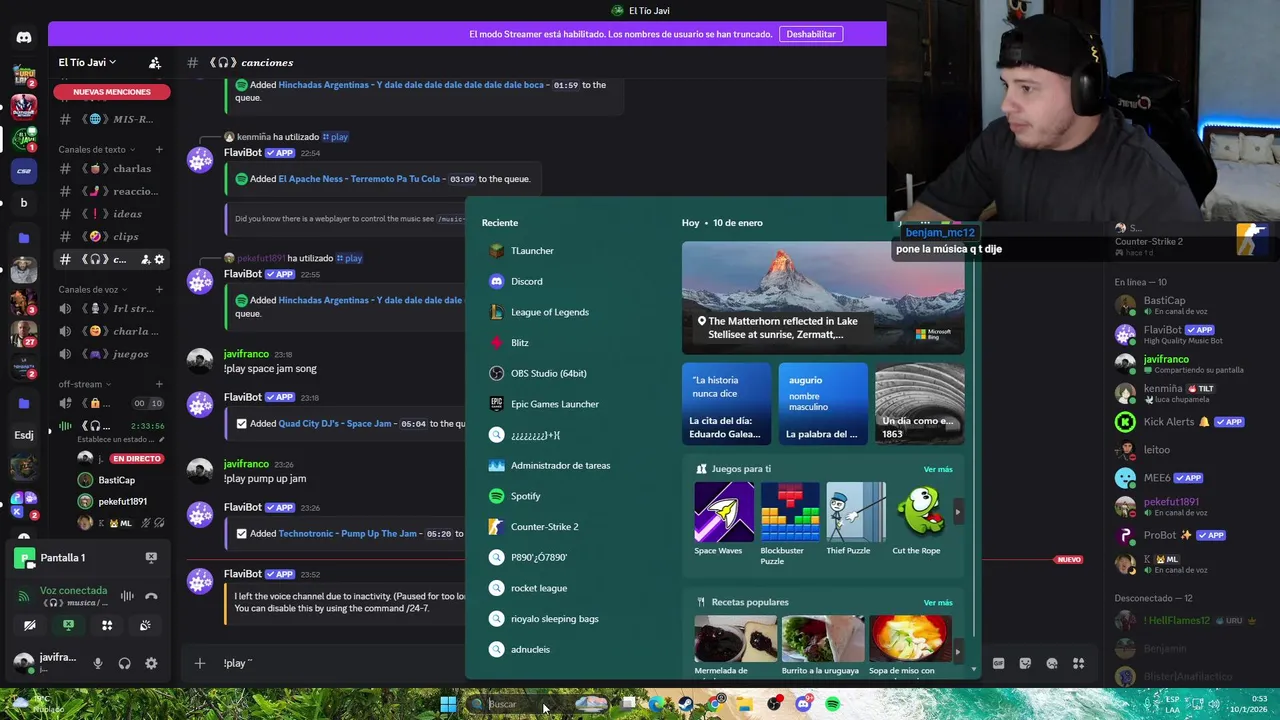The width and height of the screenshot is (1280, 720).
Task: Open Space Waves game tile
Action: coord(724,519)
